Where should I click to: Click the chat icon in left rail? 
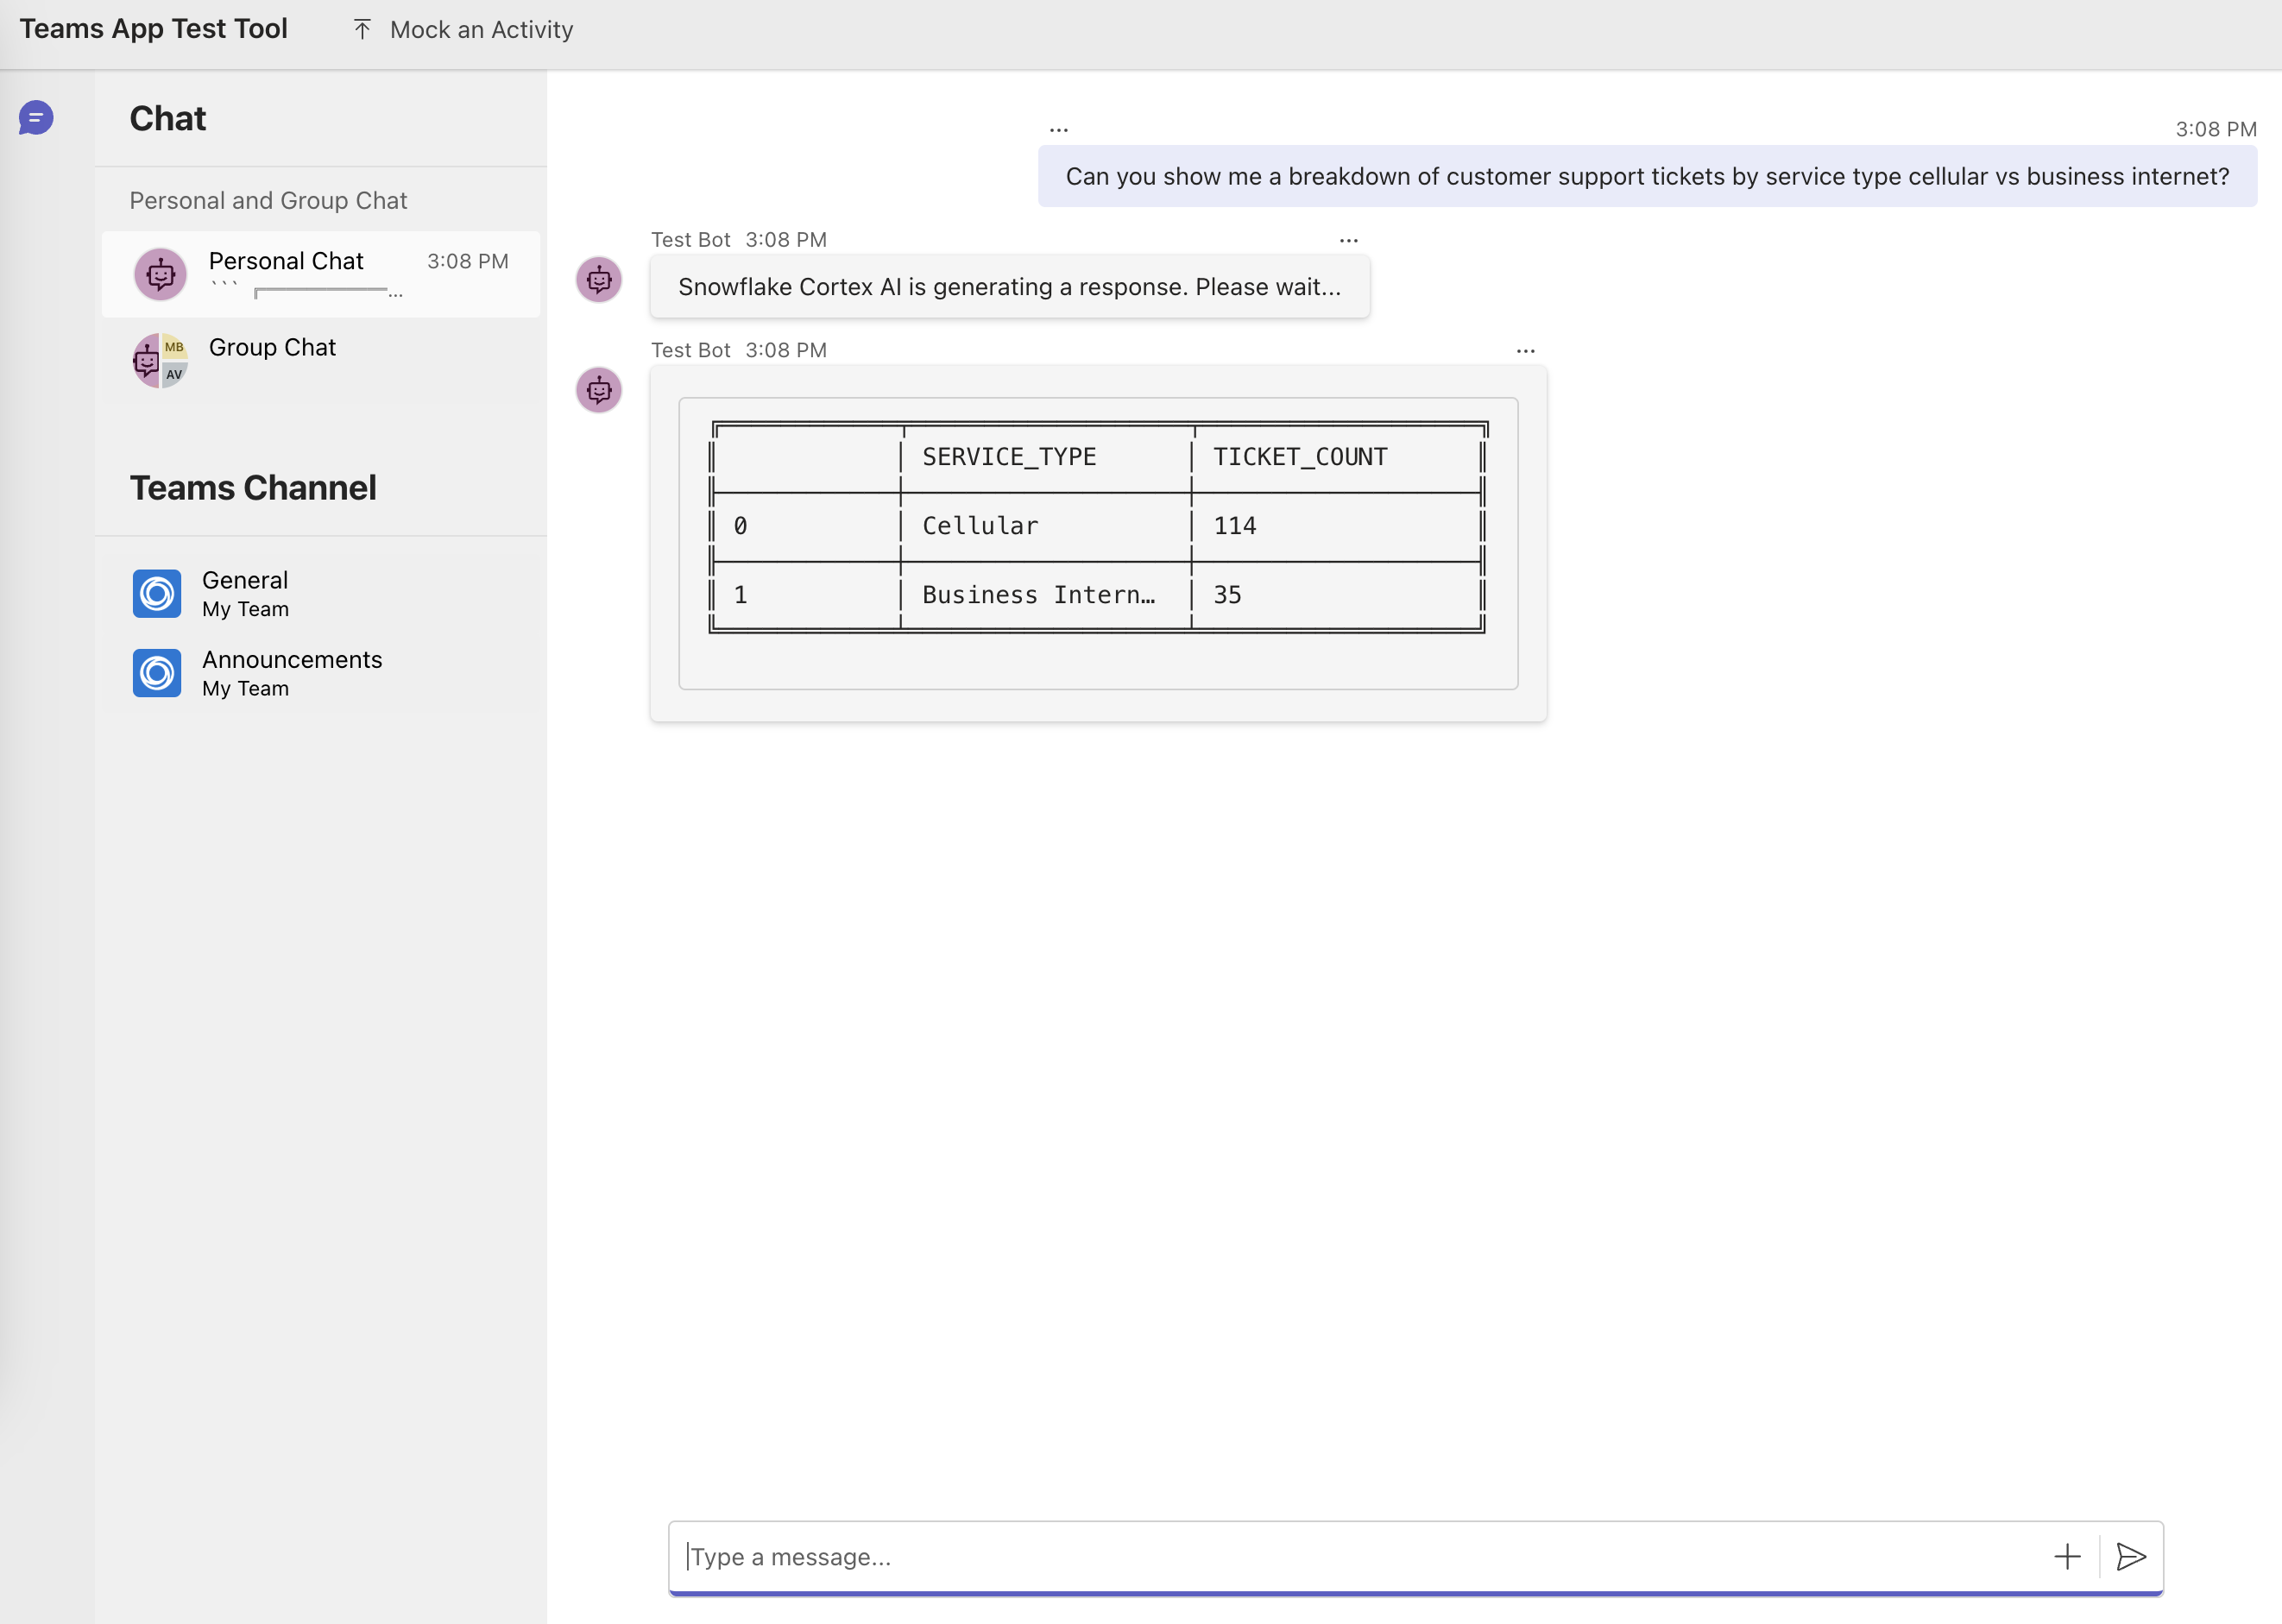click(36, 118)
